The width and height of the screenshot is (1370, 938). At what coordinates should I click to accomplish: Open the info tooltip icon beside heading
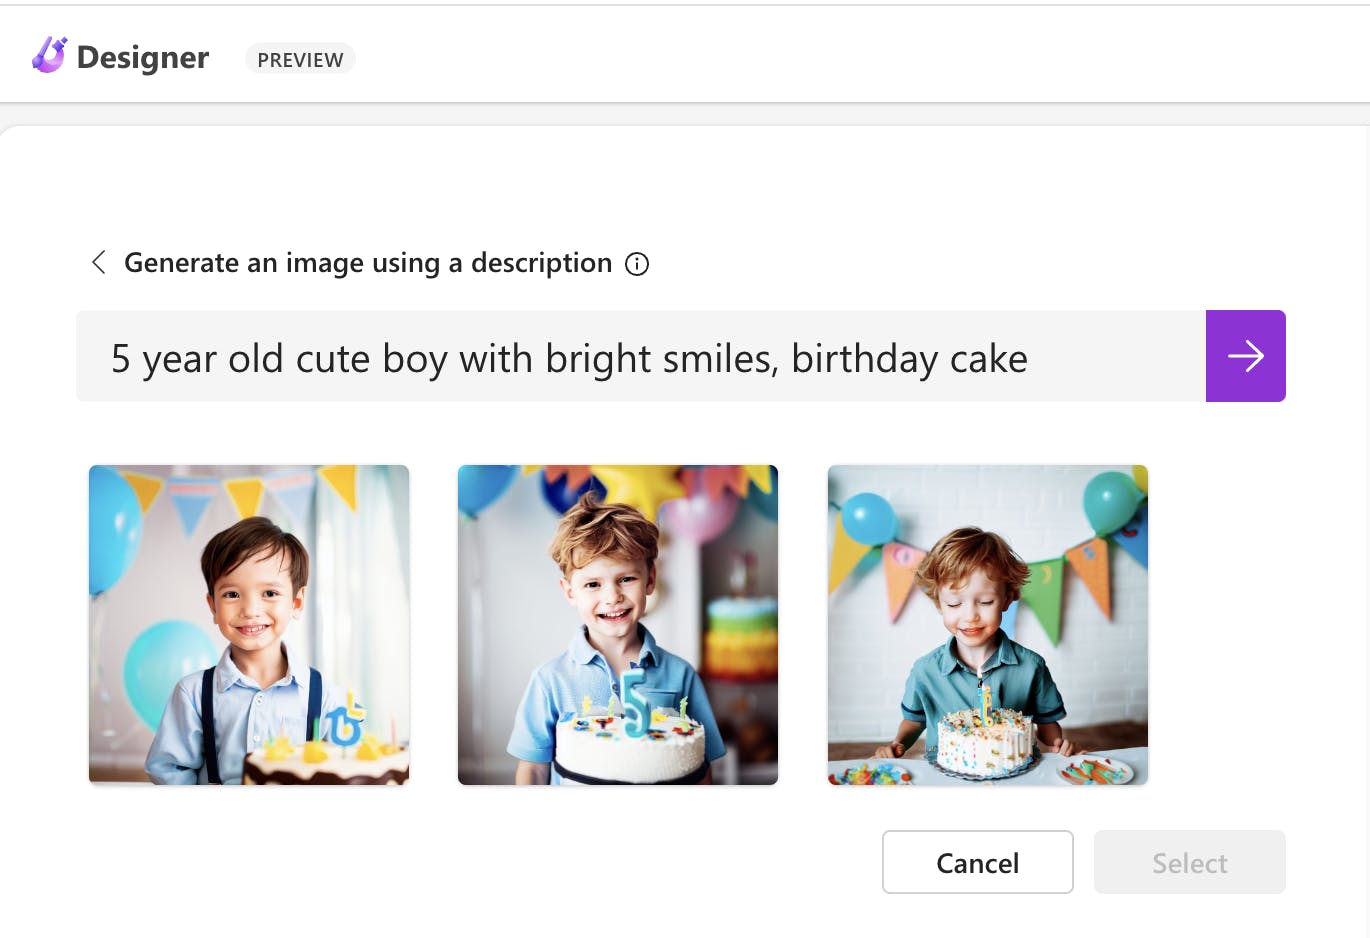(637, 264)
